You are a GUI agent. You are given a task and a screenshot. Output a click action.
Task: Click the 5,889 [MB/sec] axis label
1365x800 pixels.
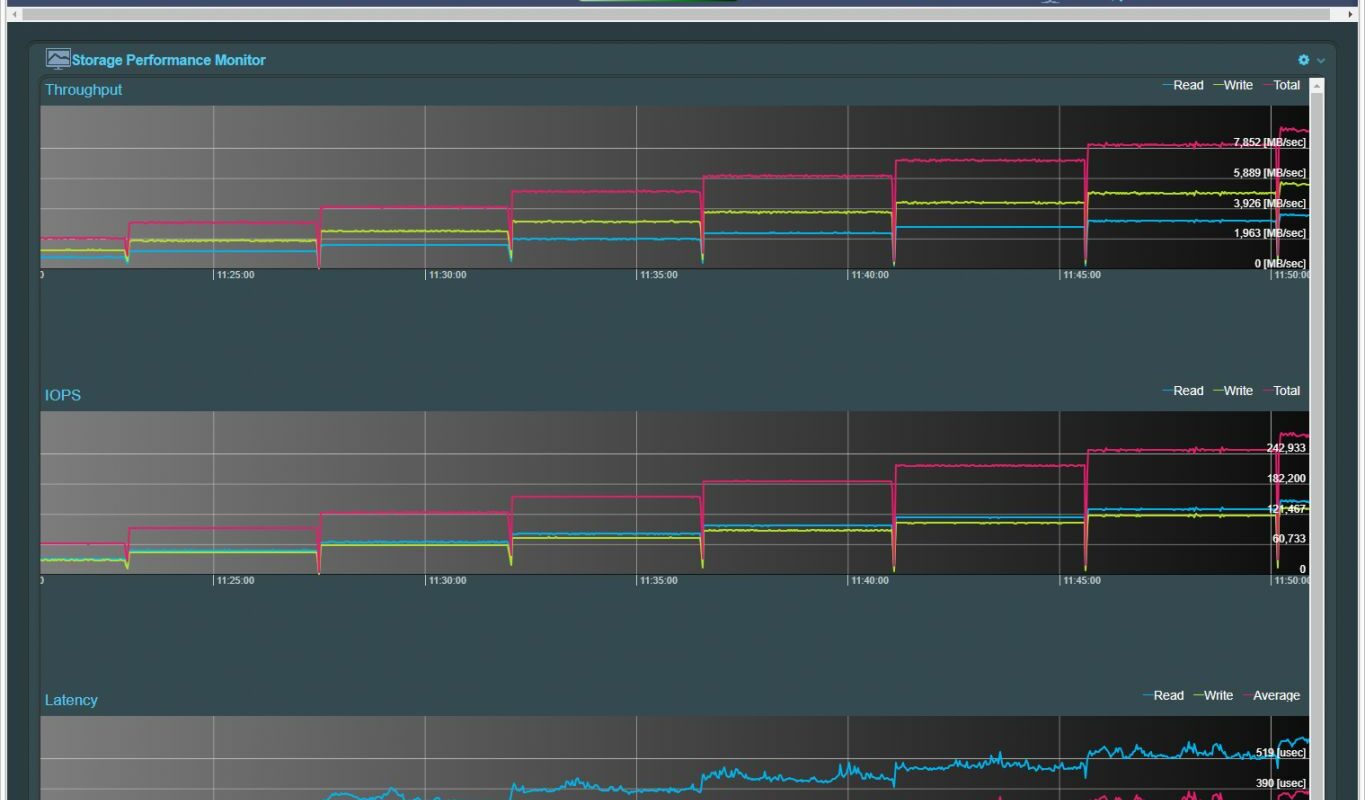pos(1269,173)
